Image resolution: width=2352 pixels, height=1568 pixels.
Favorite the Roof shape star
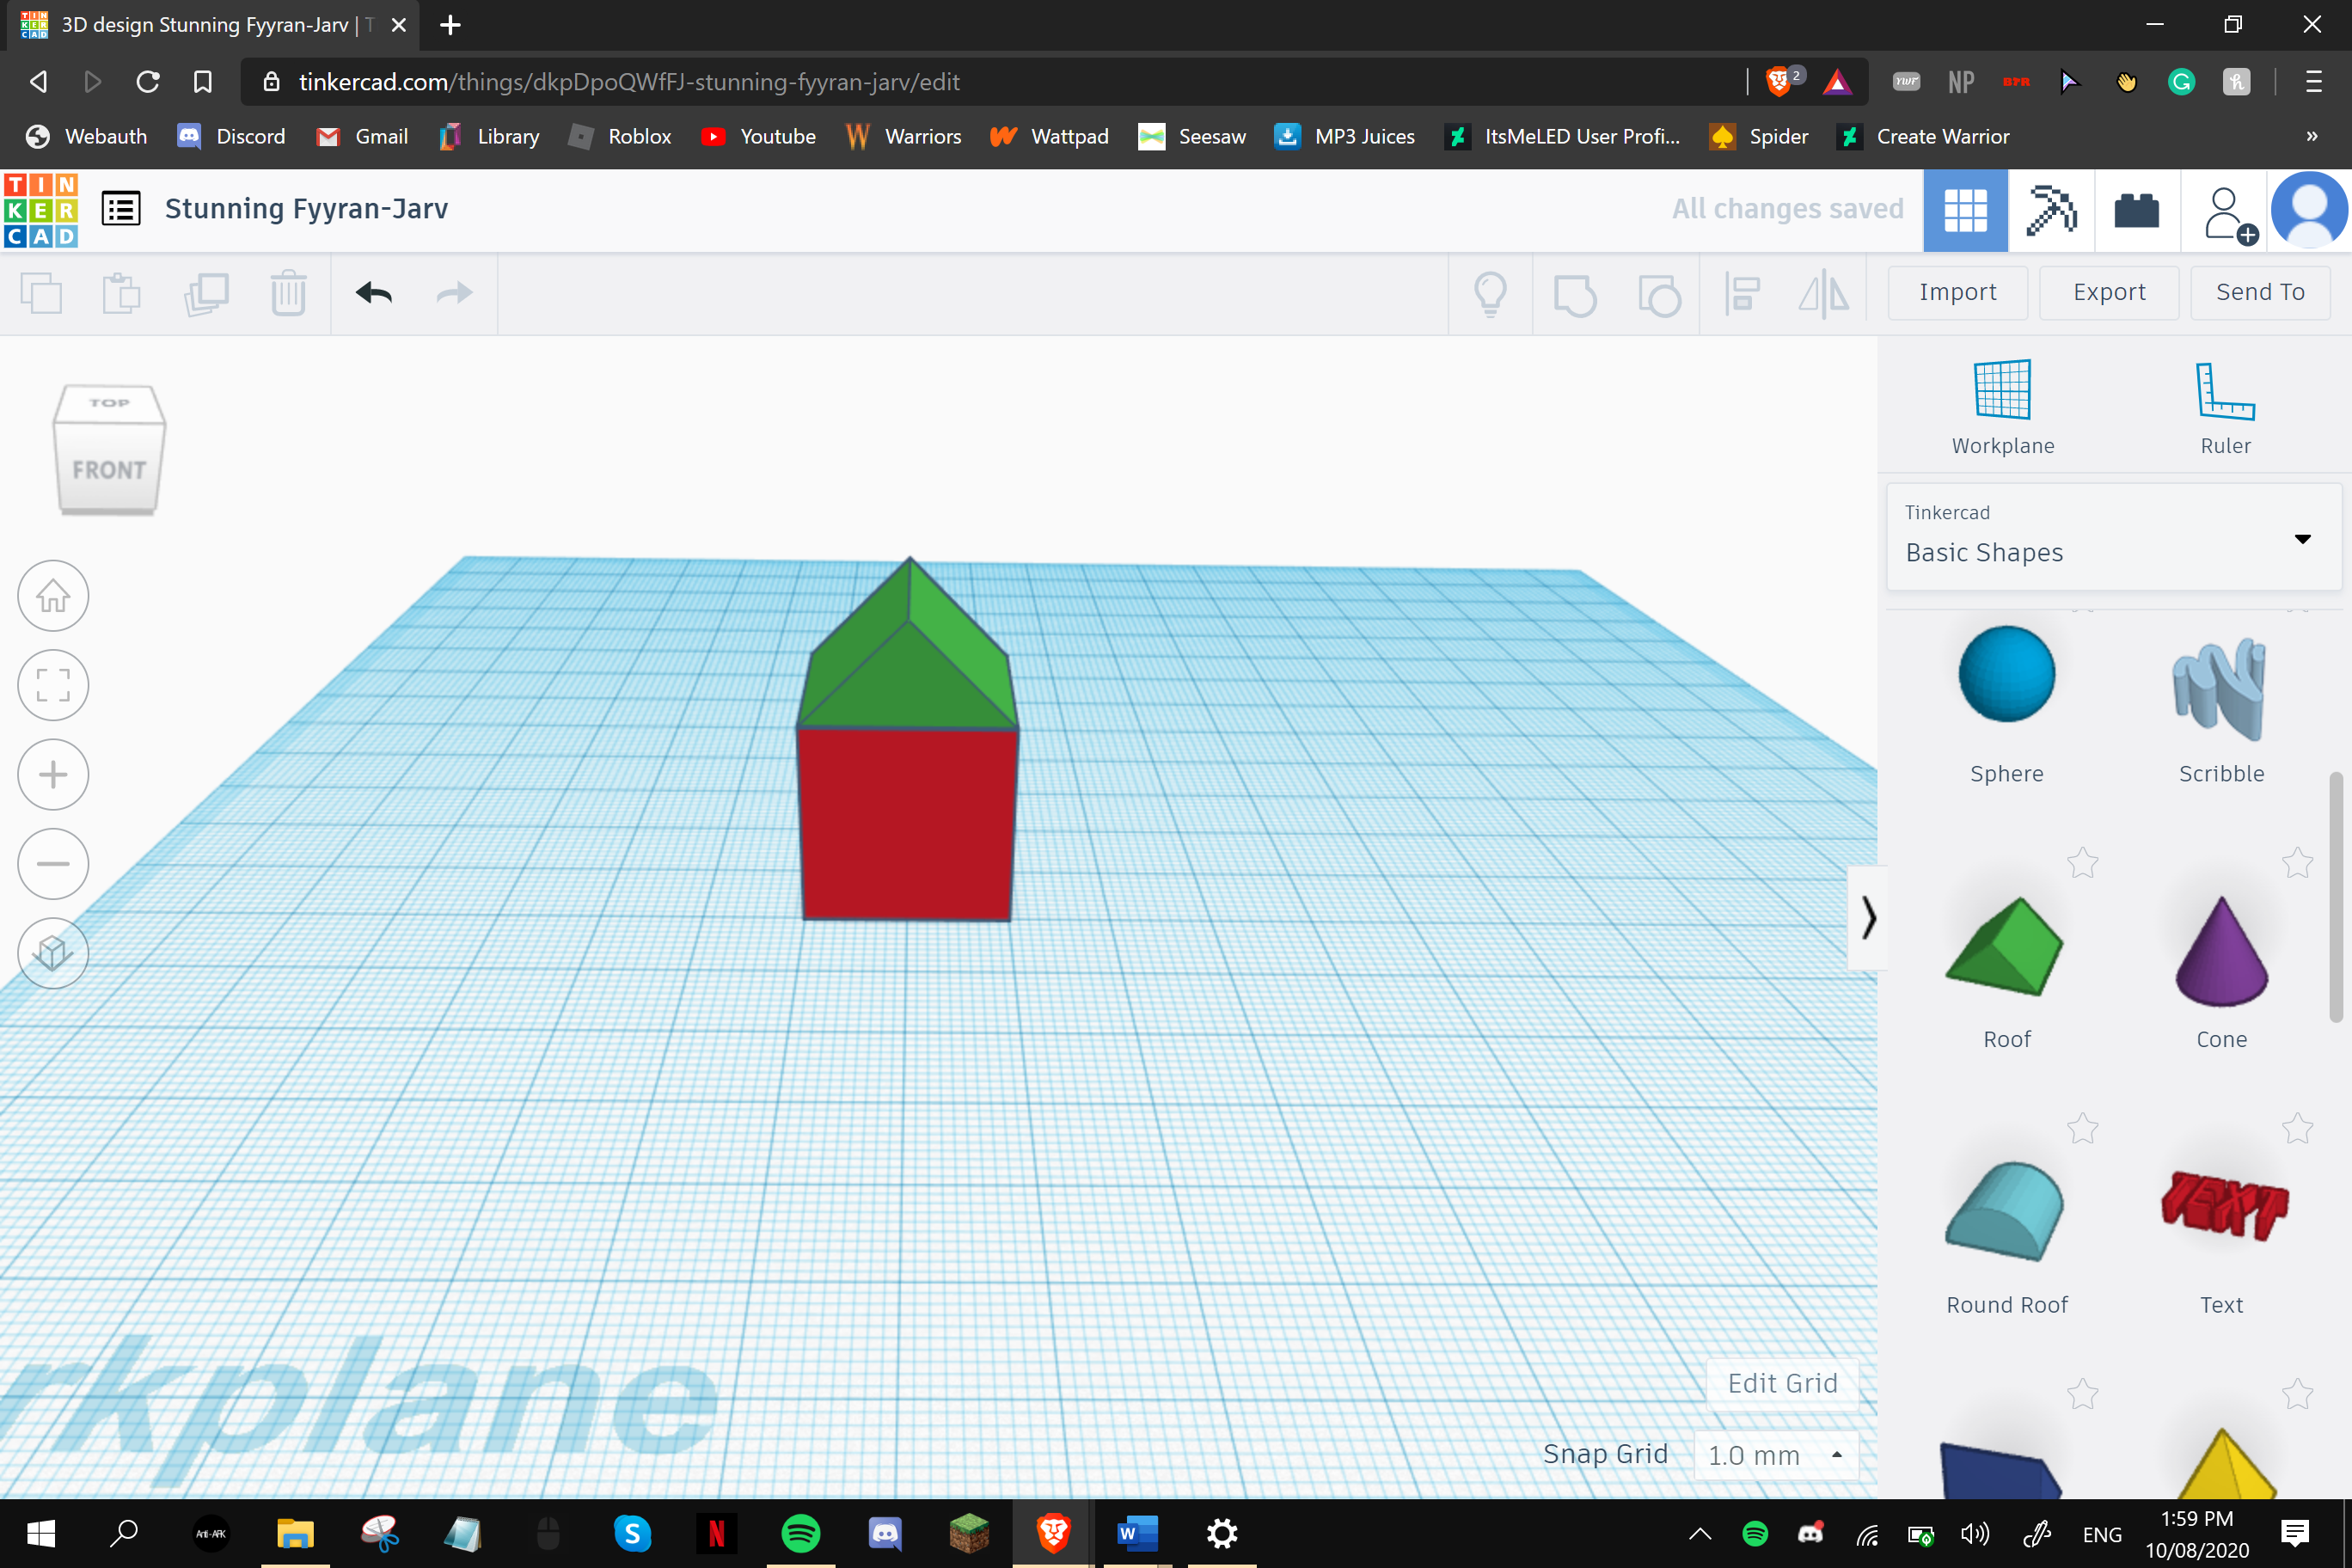coord(2083,862)
